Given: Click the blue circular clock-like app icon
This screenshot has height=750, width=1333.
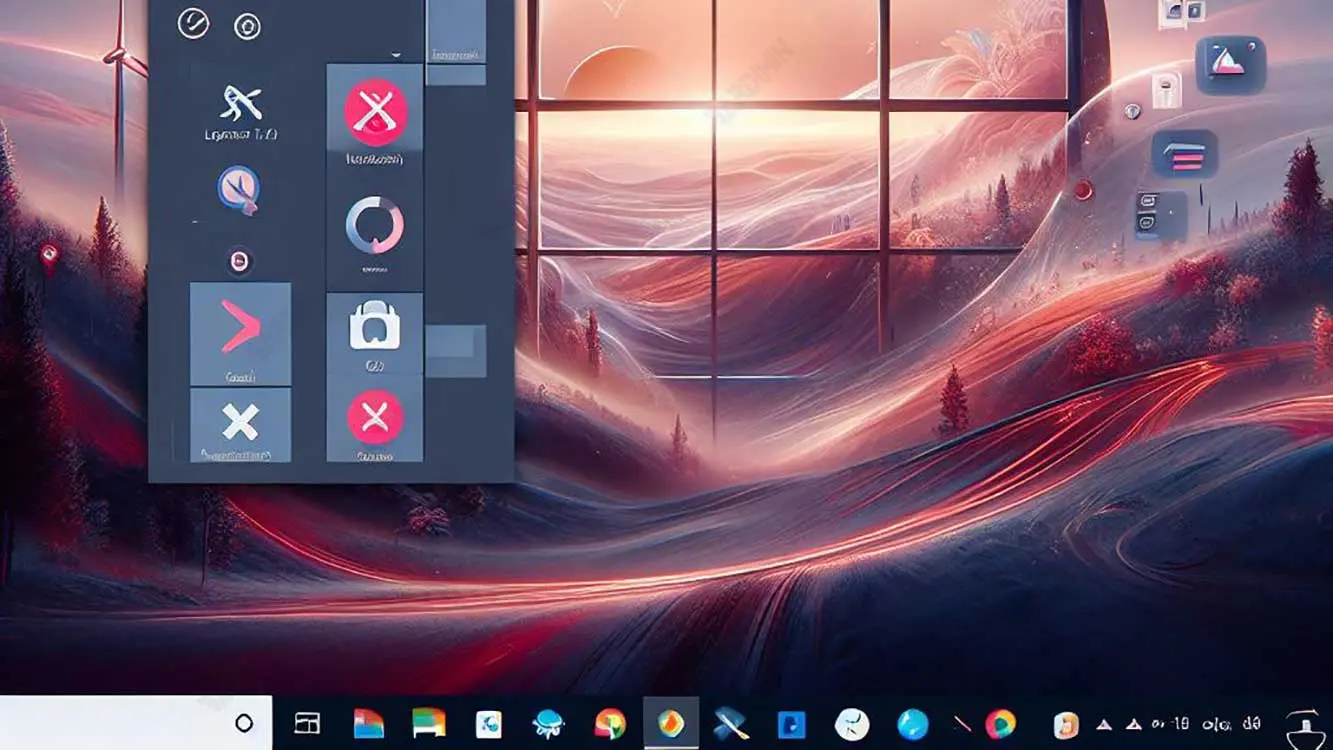Looking at the screenshot, I should tap(239, 189).
